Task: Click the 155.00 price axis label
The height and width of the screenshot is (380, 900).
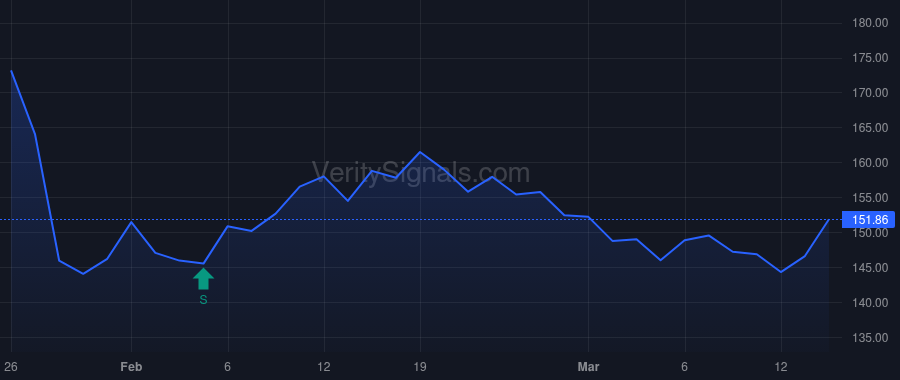Action: tap(870, 198)
